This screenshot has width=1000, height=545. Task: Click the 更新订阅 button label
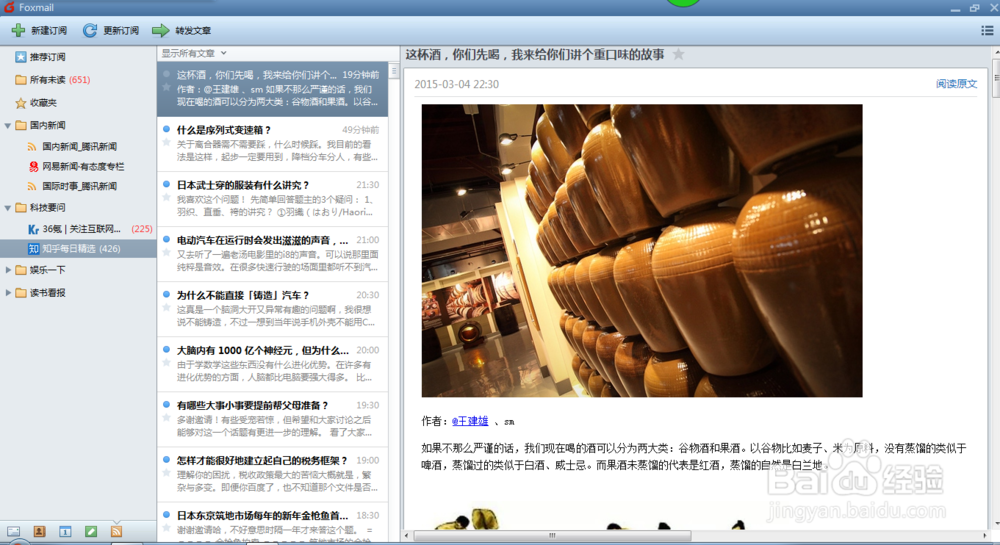click(x=121, y=31)
